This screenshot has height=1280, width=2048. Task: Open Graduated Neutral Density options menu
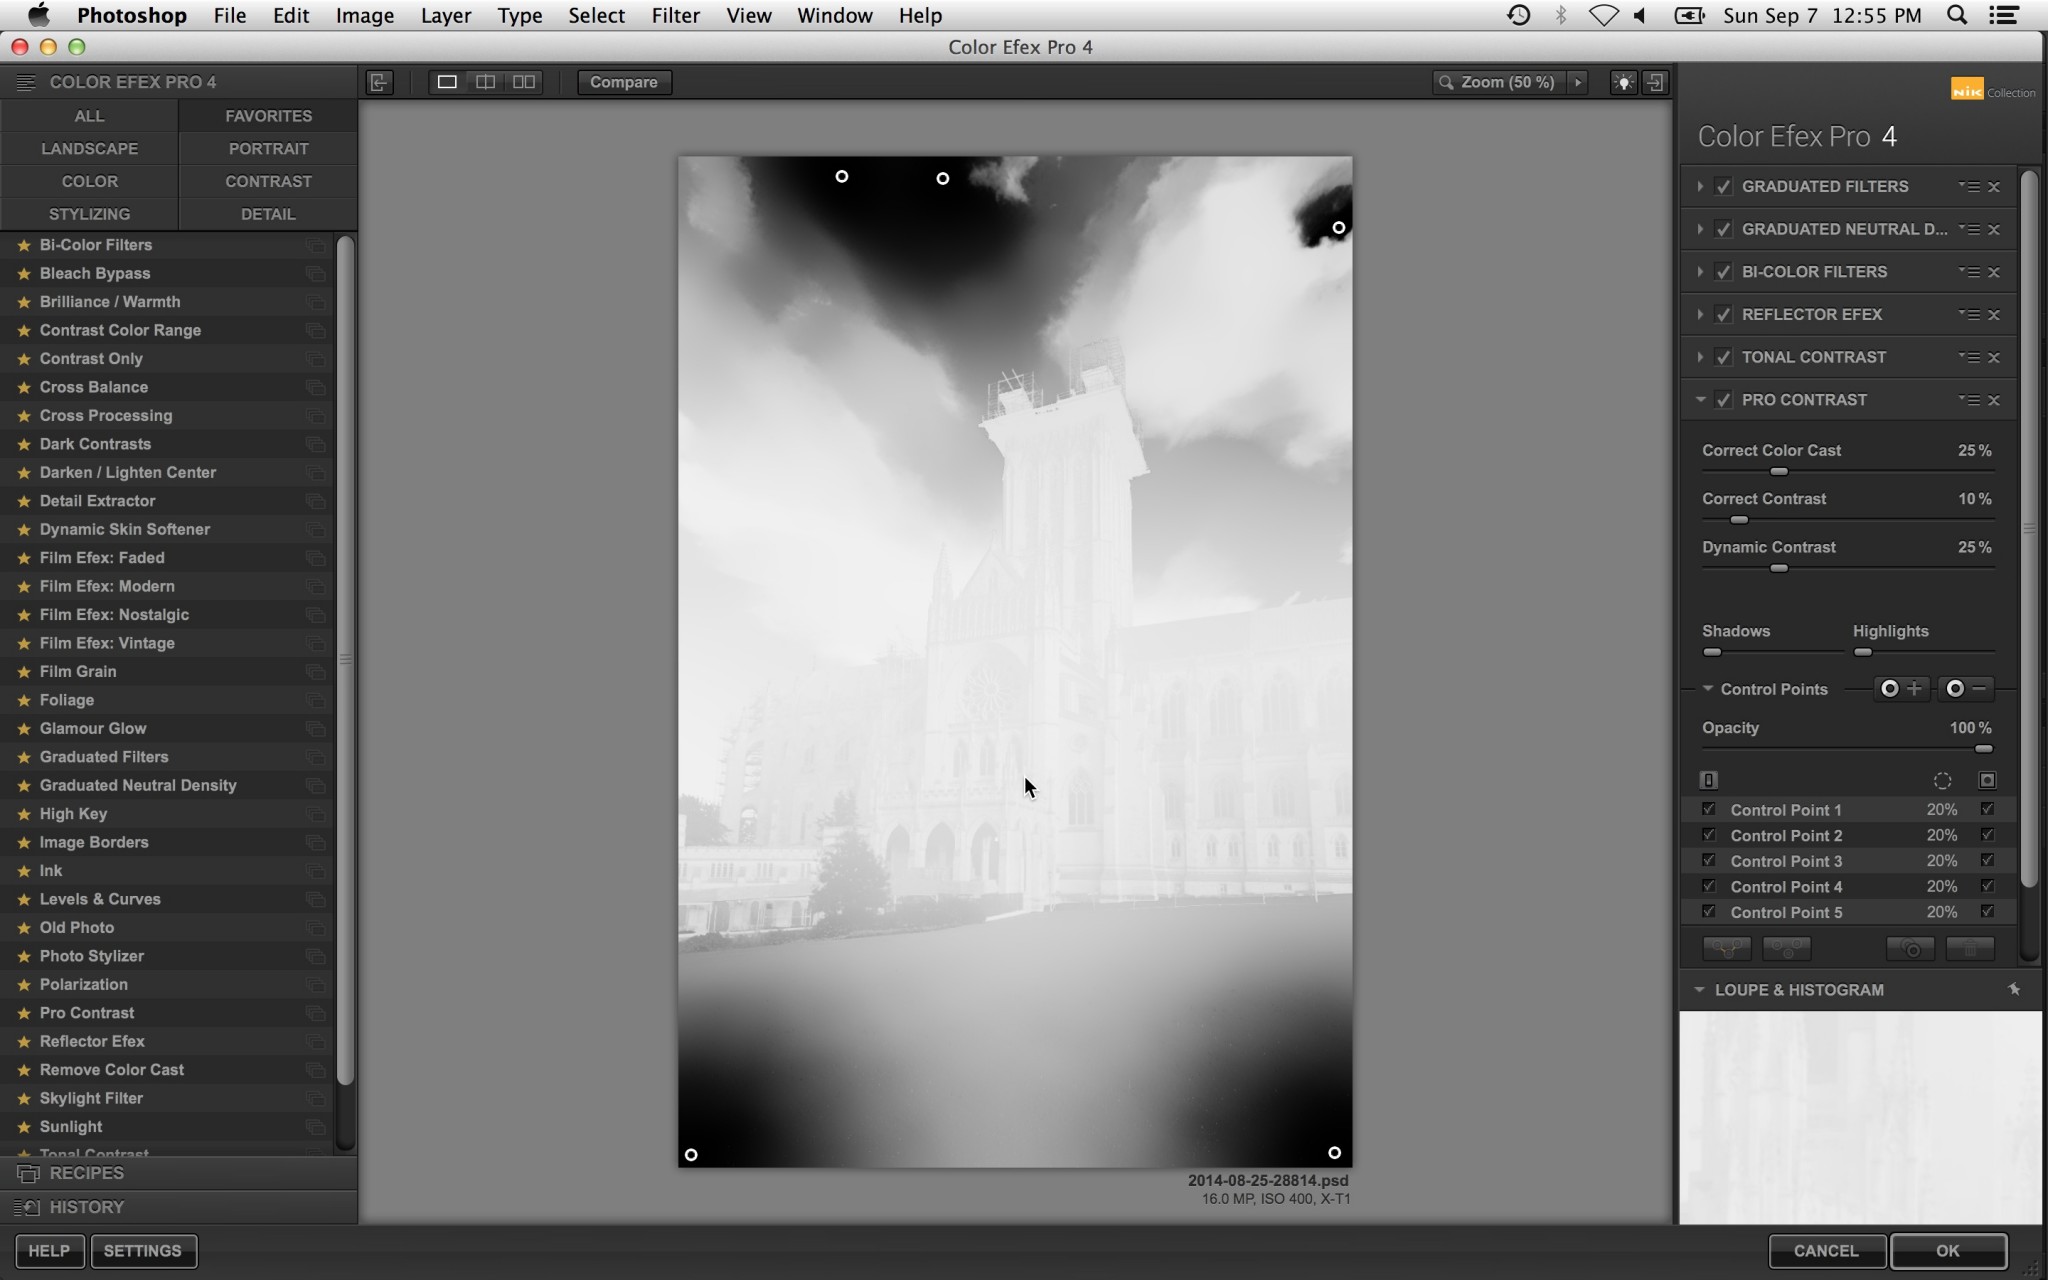pyautogui.click(x=1969, y=229)
